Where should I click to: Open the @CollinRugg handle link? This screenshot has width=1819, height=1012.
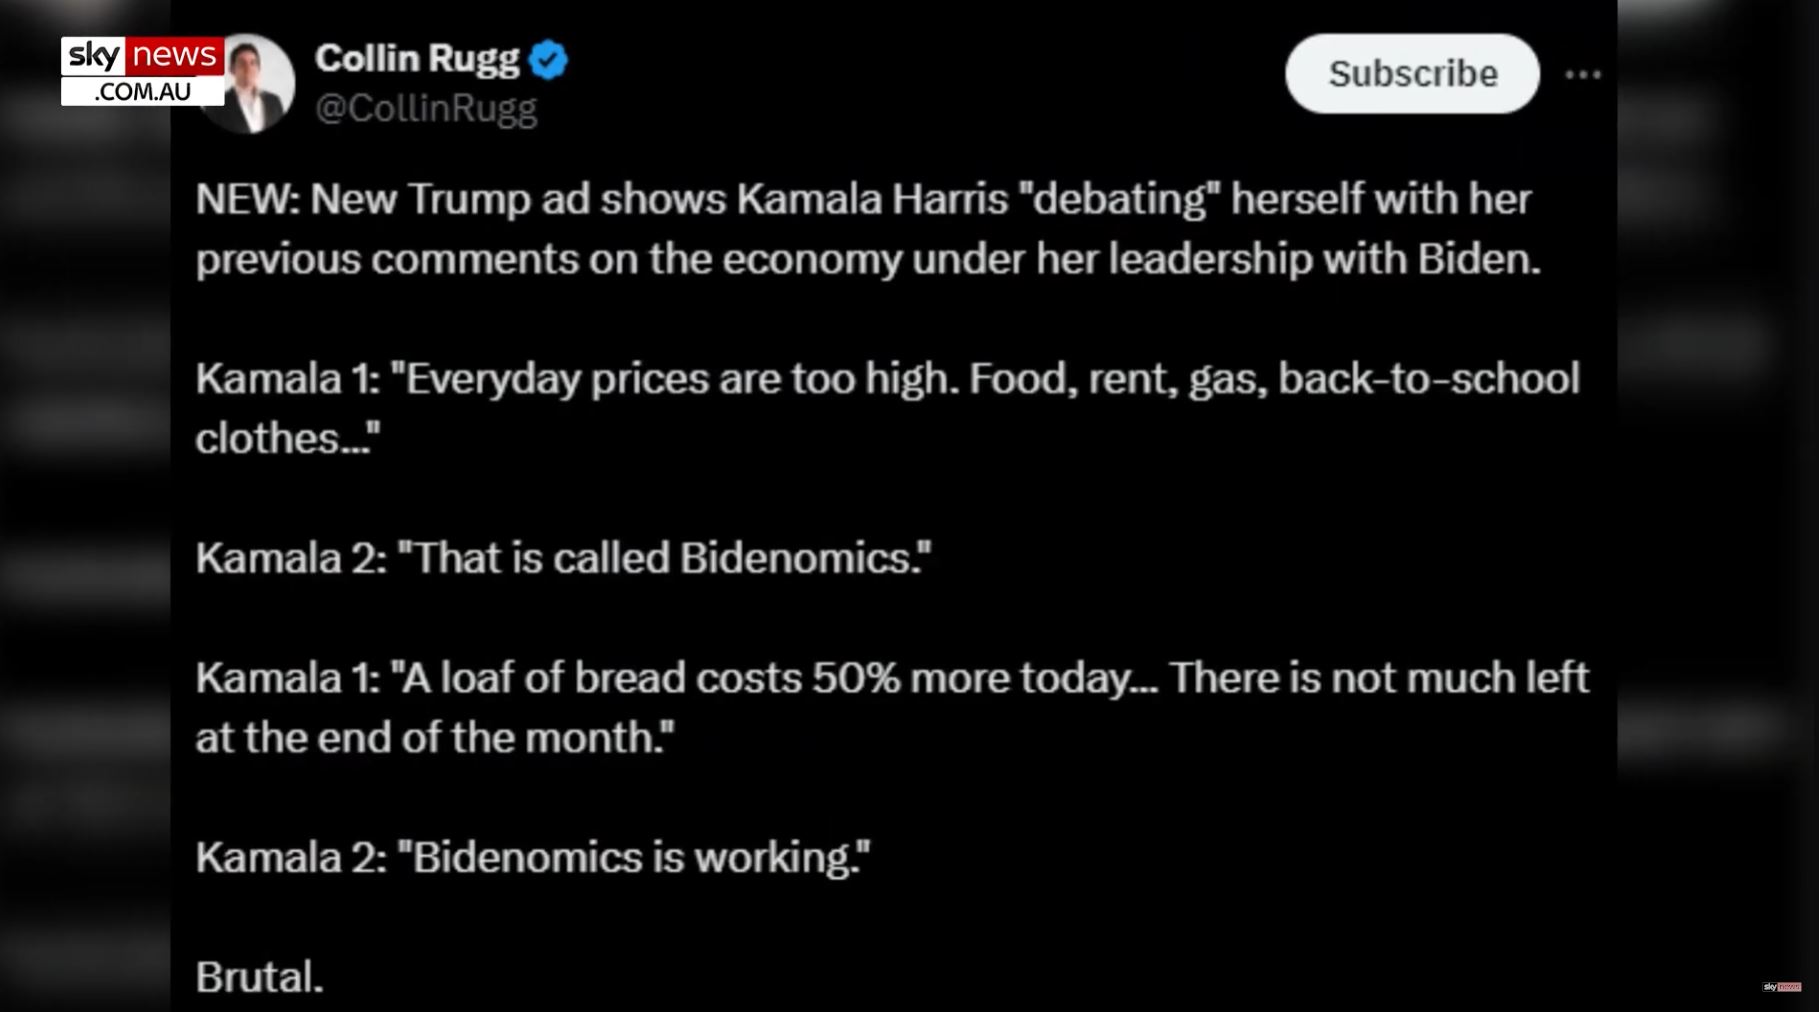pos(426,108)
